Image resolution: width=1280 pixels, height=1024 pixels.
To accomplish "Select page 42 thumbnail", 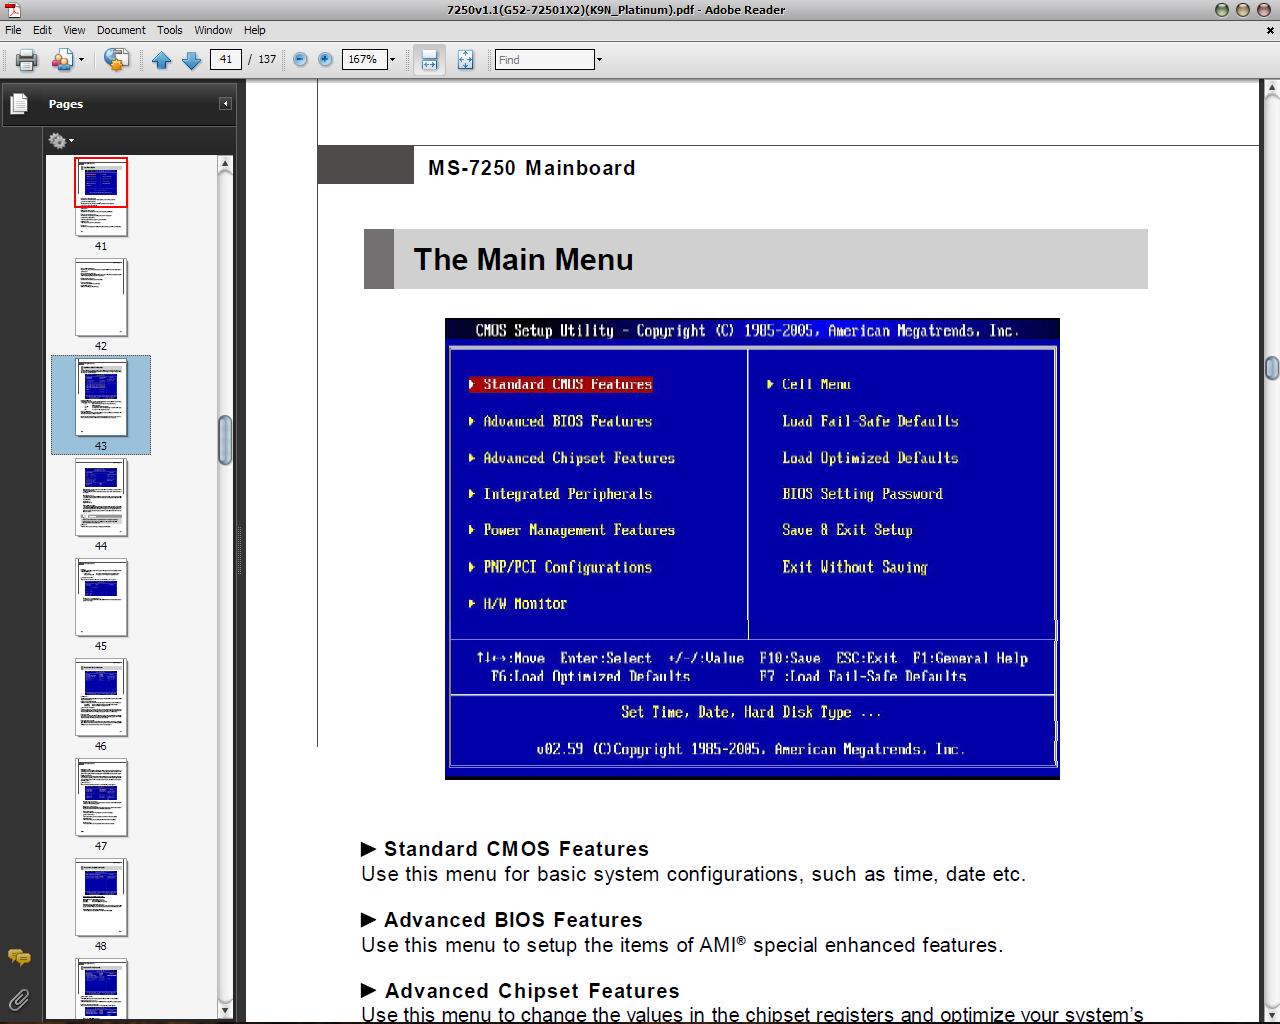I will coord(101,298).
